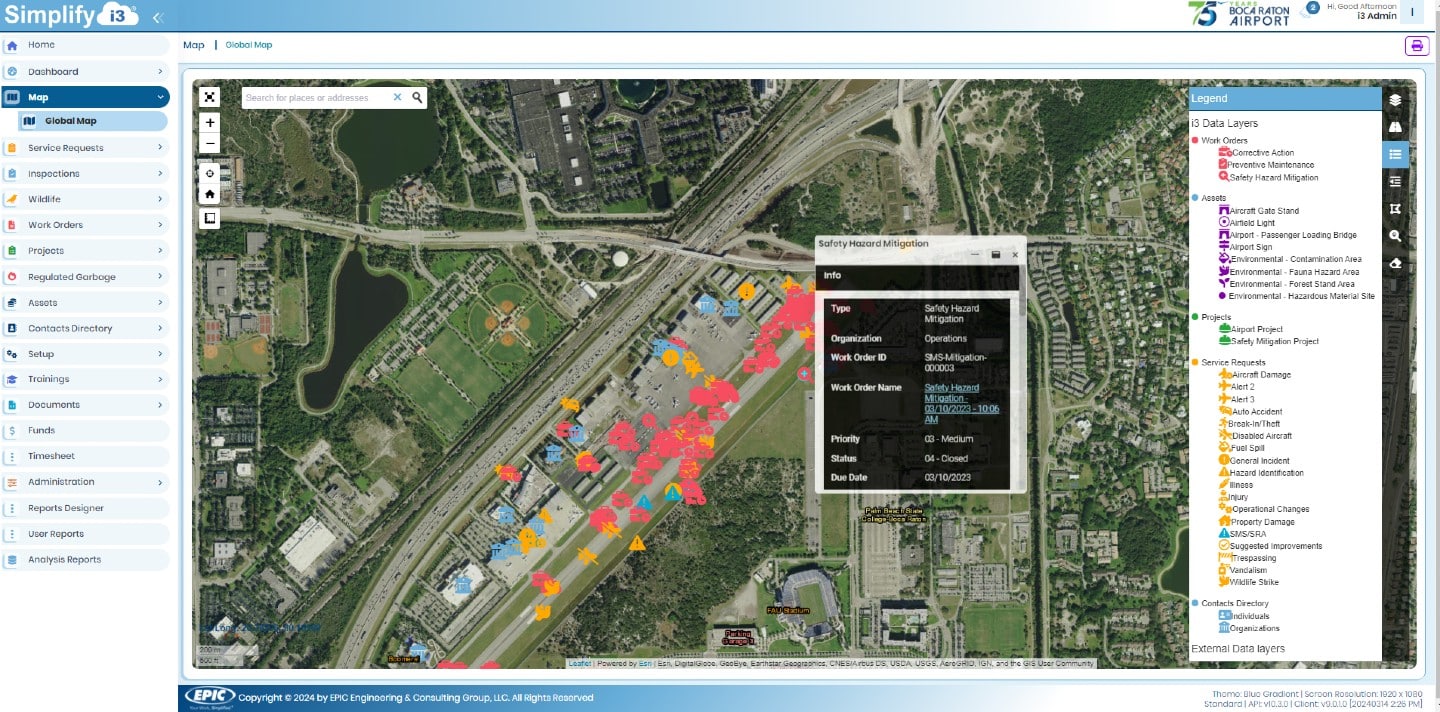
Task: Click the locate-me crosshair map icon
Action: click(x=209, y=173)
